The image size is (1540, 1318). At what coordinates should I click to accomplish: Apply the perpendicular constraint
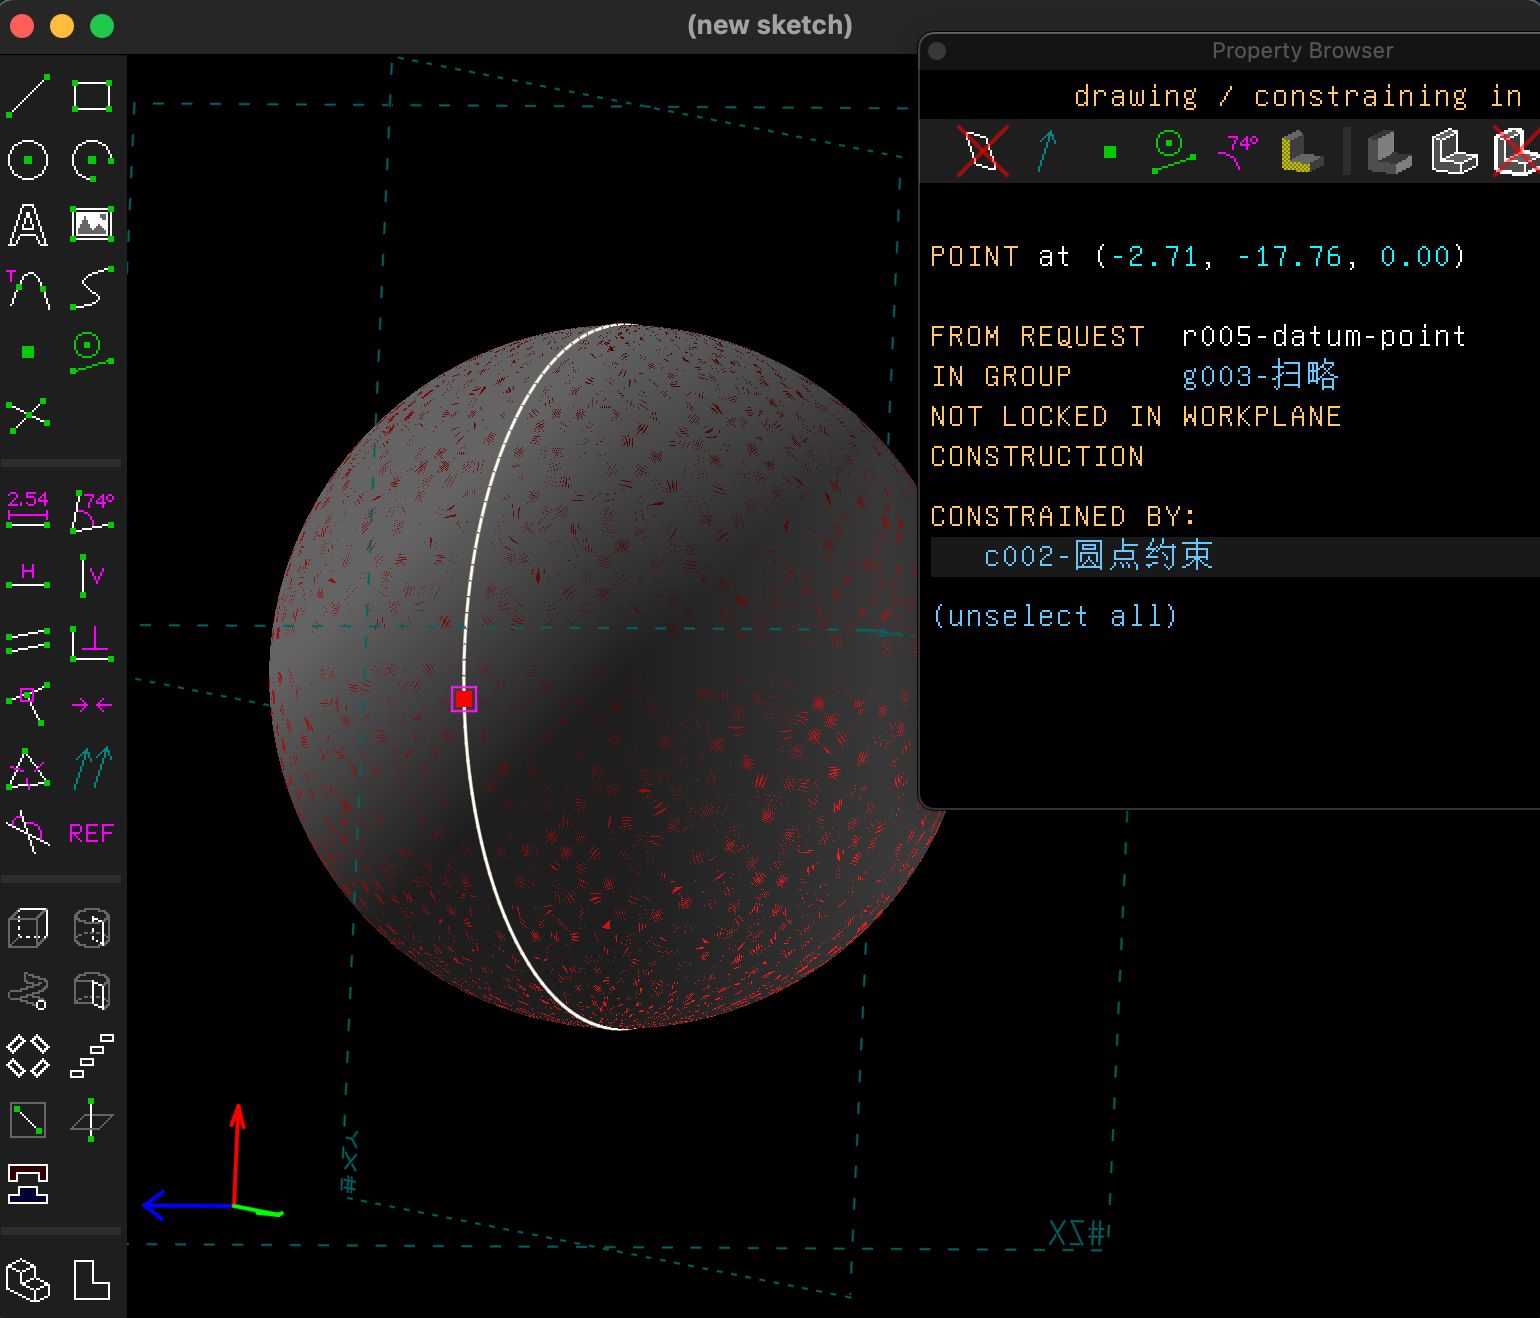coord(92,641)
